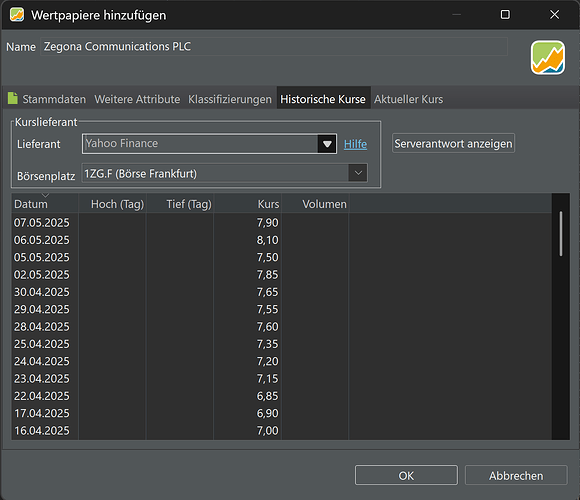Click the price table vertical scrollbar
The image size is (580, 500).
tap(561, 234)
